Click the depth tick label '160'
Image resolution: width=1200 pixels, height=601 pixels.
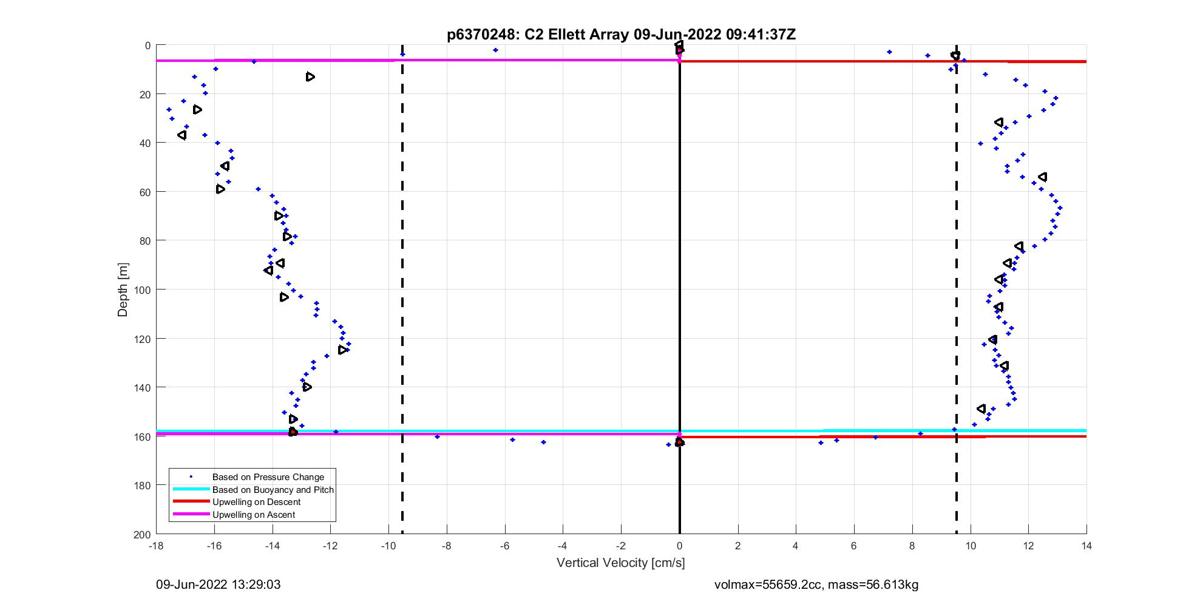(141, 437)
